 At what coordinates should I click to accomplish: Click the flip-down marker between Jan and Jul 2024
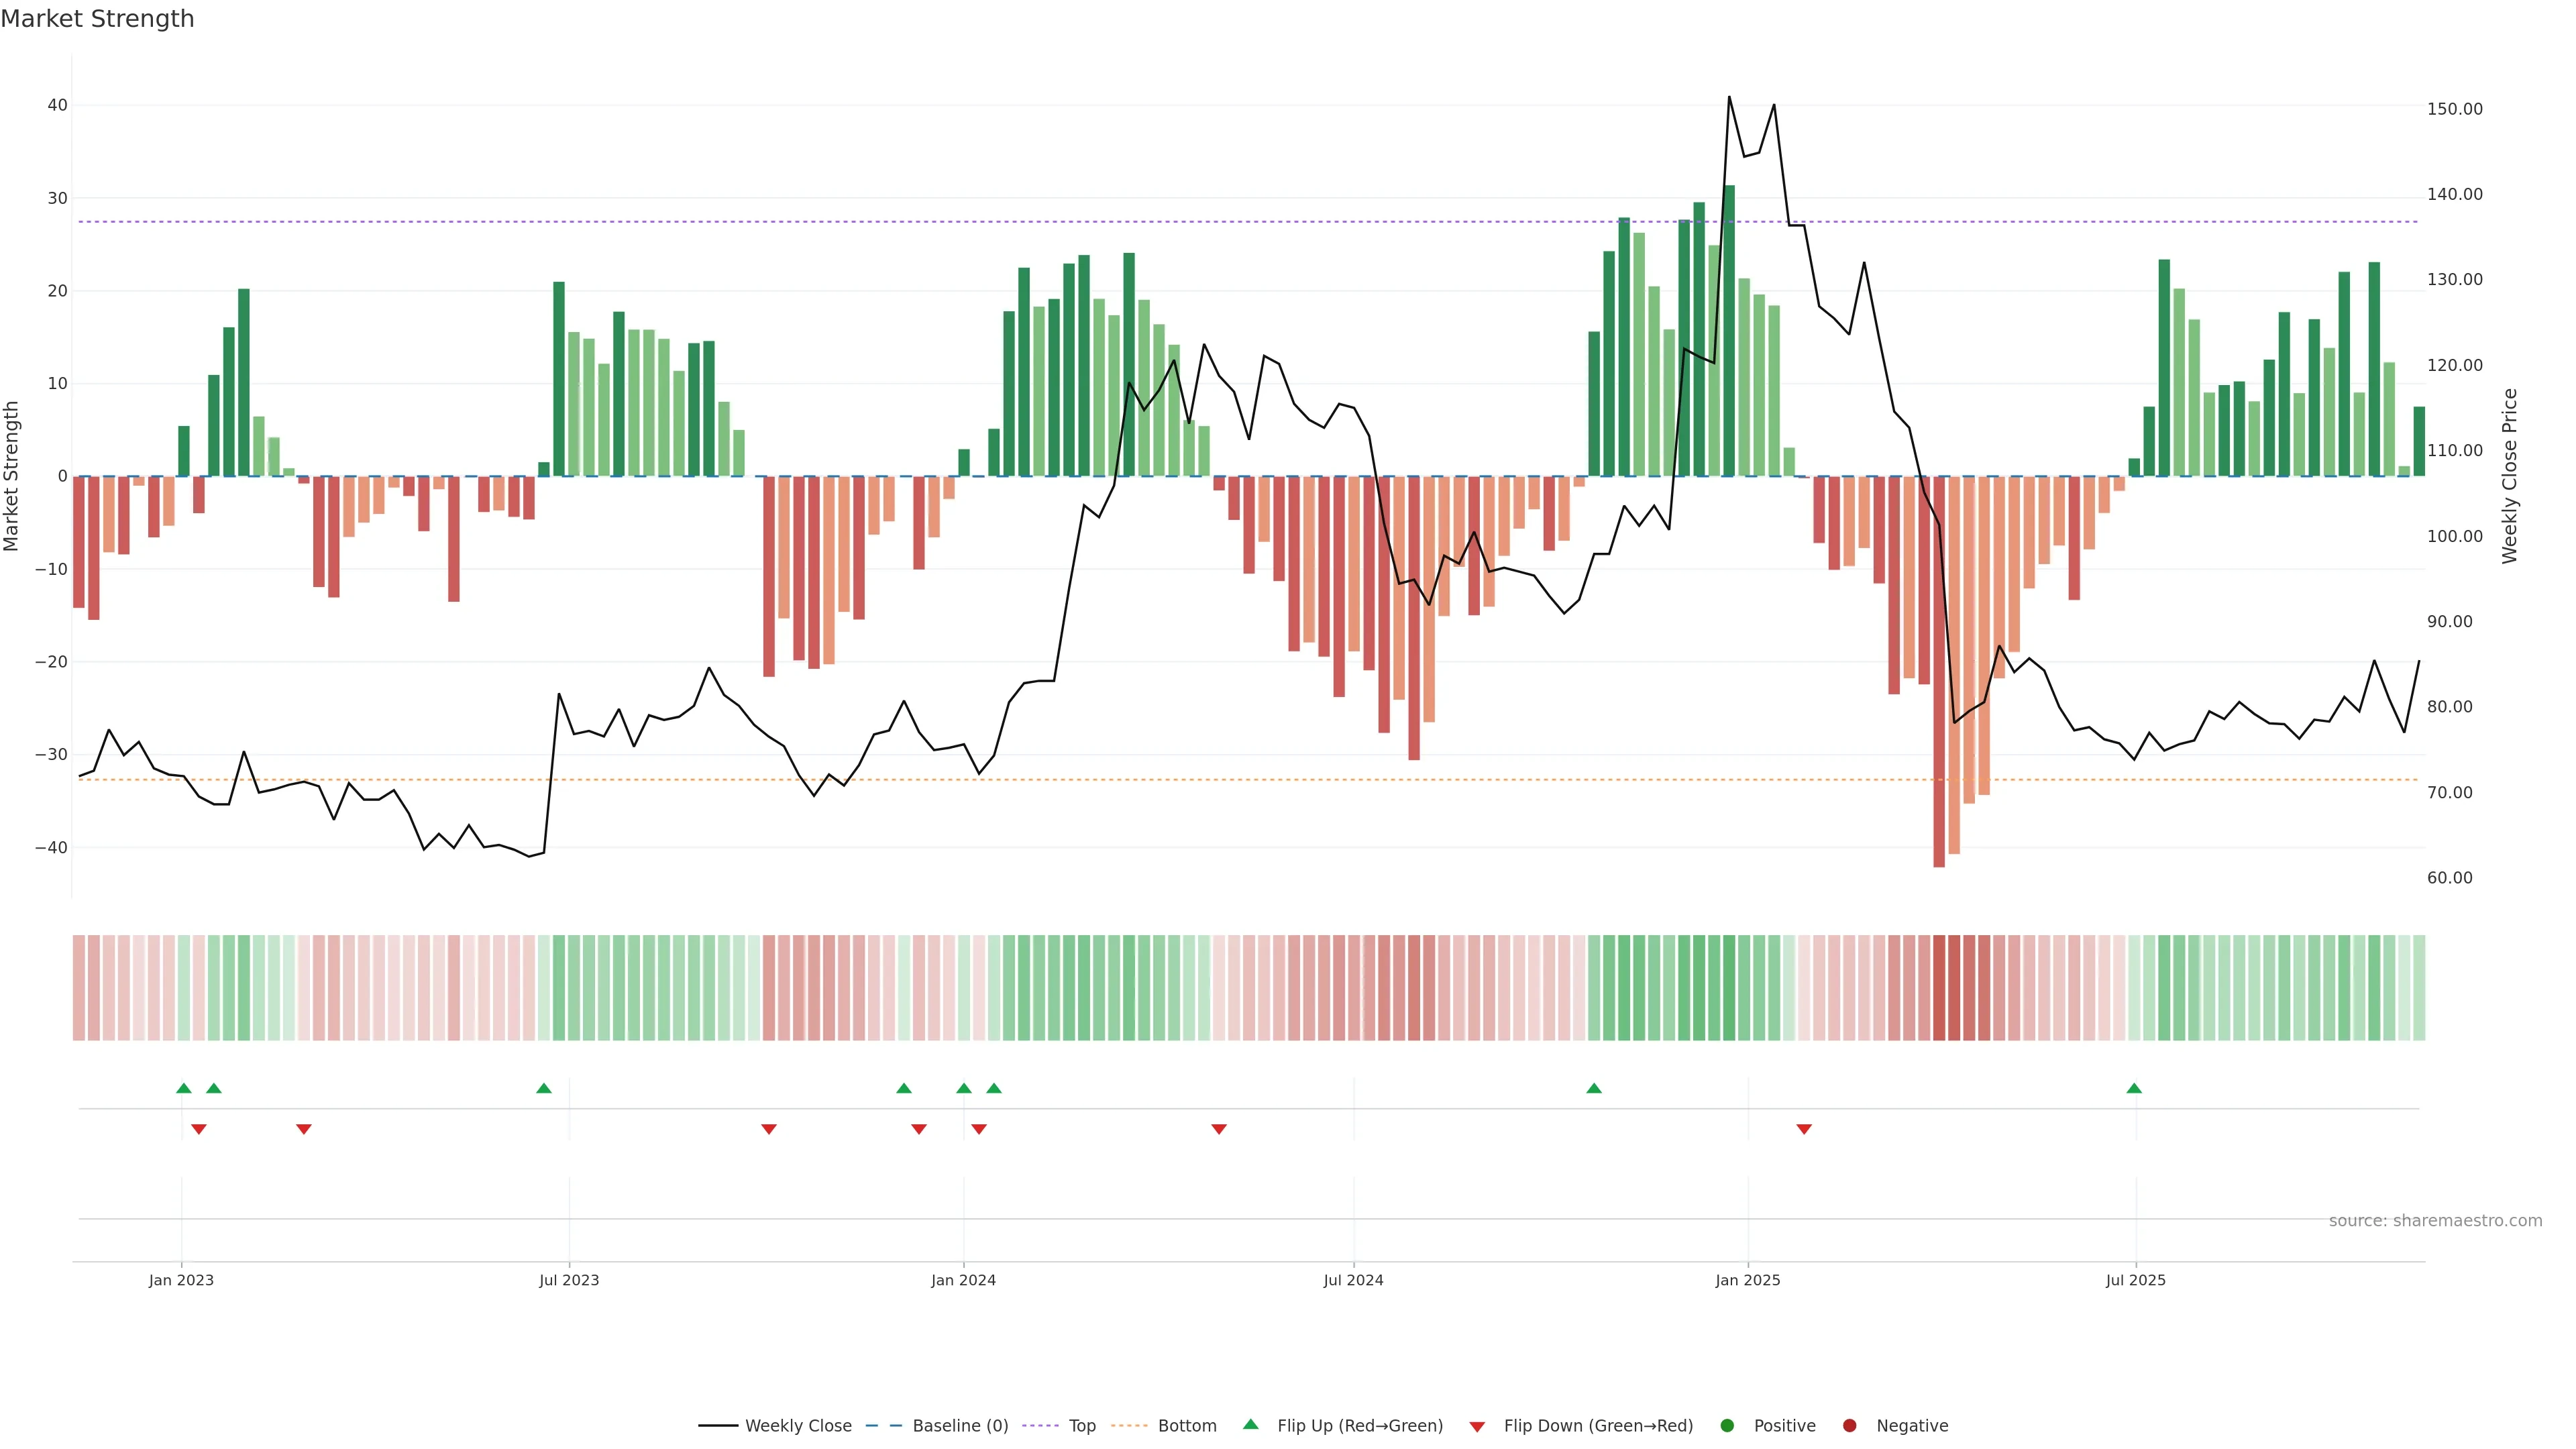click(x=1219, y=1129)
